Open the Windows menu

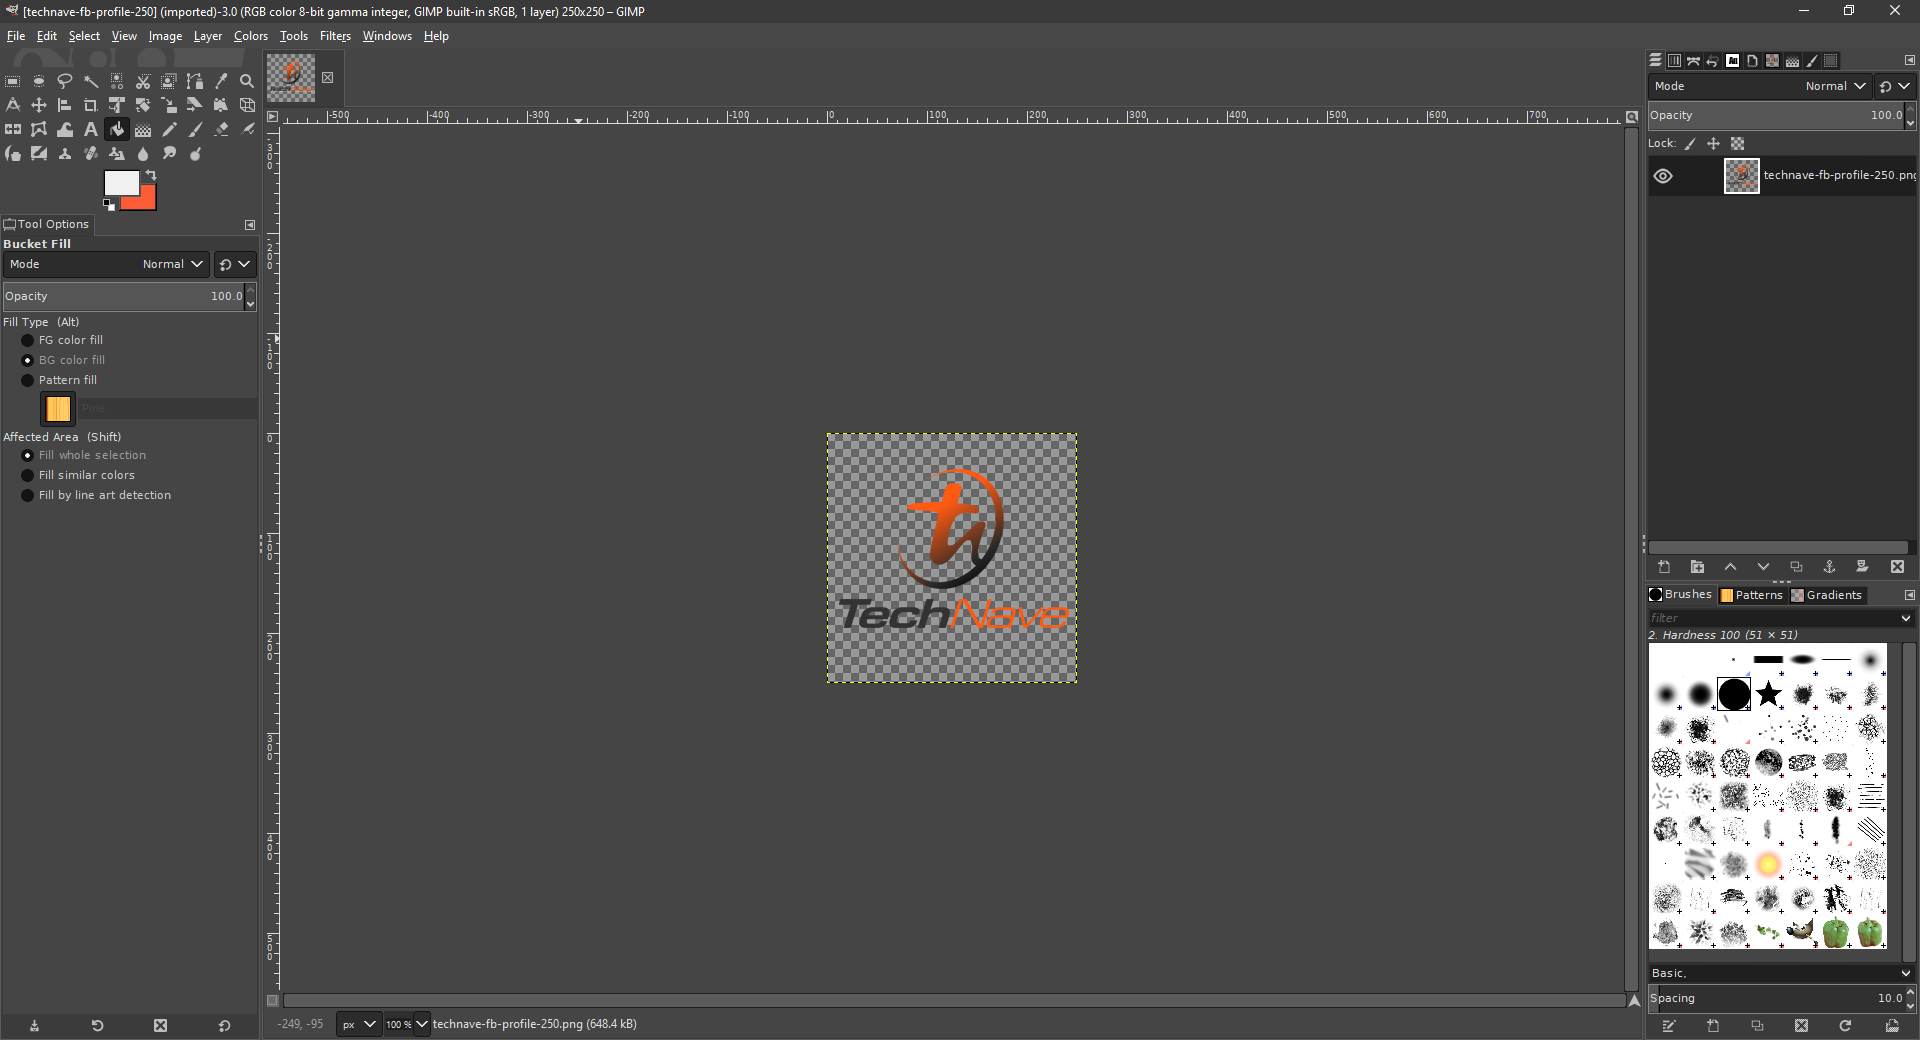[x=387, y=36]
